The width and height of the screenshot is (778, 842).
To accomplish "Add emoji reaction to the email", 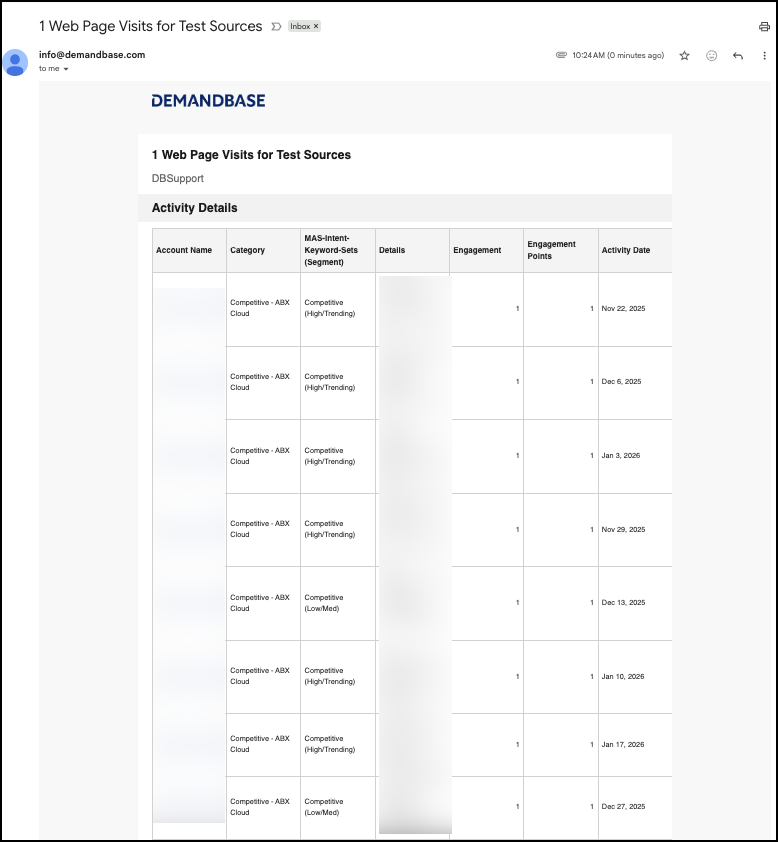I will point(711,55).
